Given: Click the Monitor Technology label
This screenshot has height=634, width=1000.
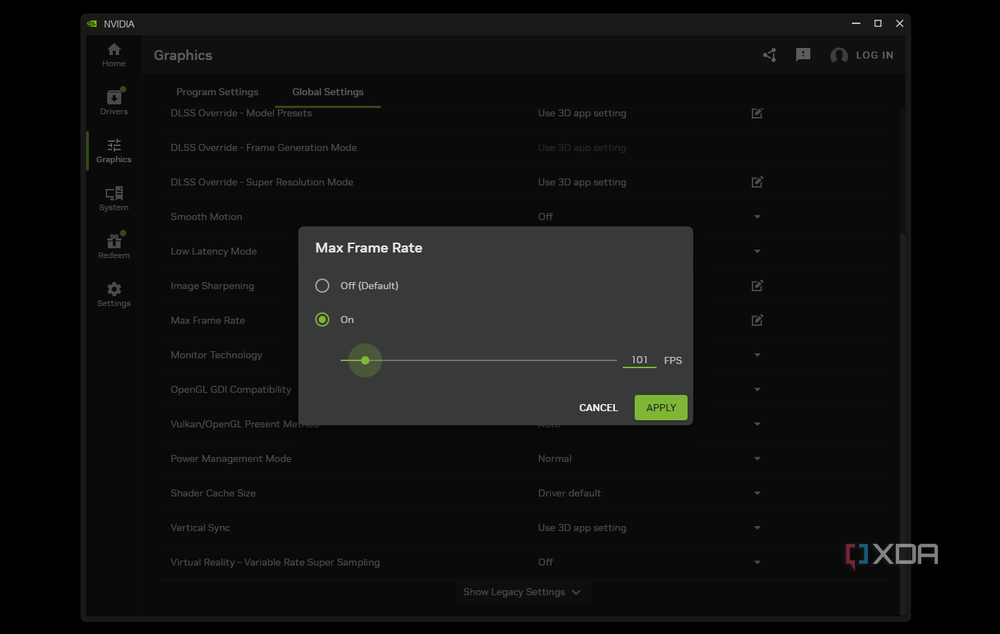Looking at the screenshot, I should [x=216, y=355].
